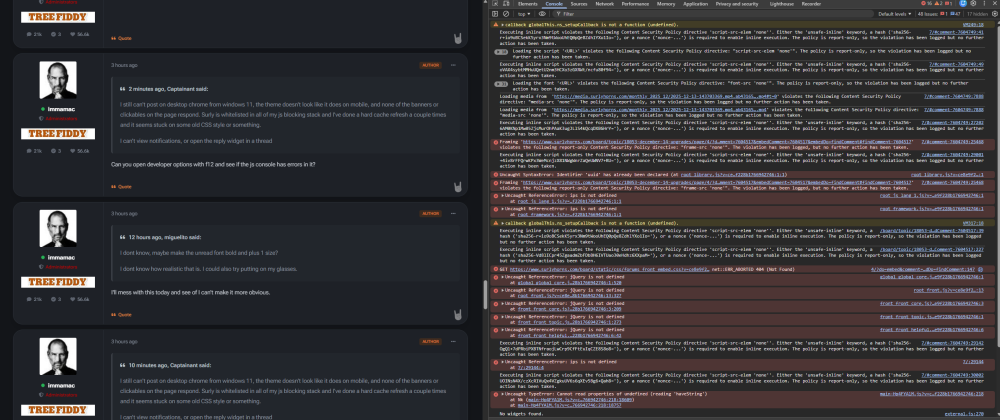This screenshot has height=420, width=1000.
Task: Clear the console with the clear icon
Action: click(508, 15)
